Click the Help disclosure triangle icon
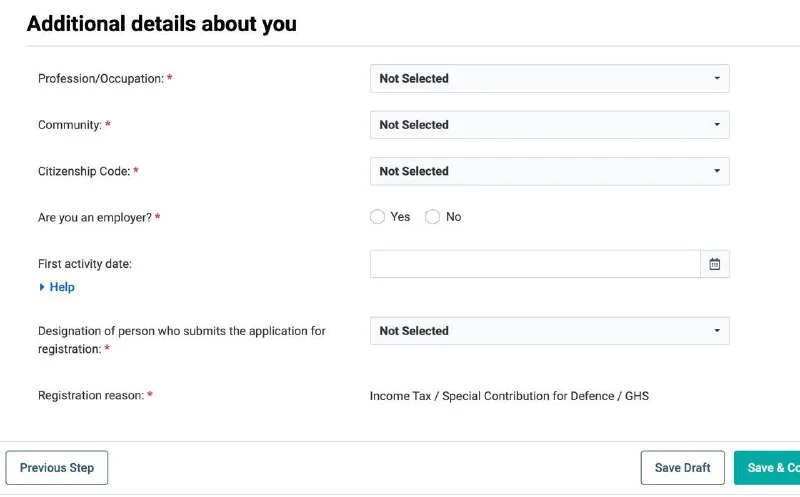Screen dimensions: 800x497 (42, 287)
